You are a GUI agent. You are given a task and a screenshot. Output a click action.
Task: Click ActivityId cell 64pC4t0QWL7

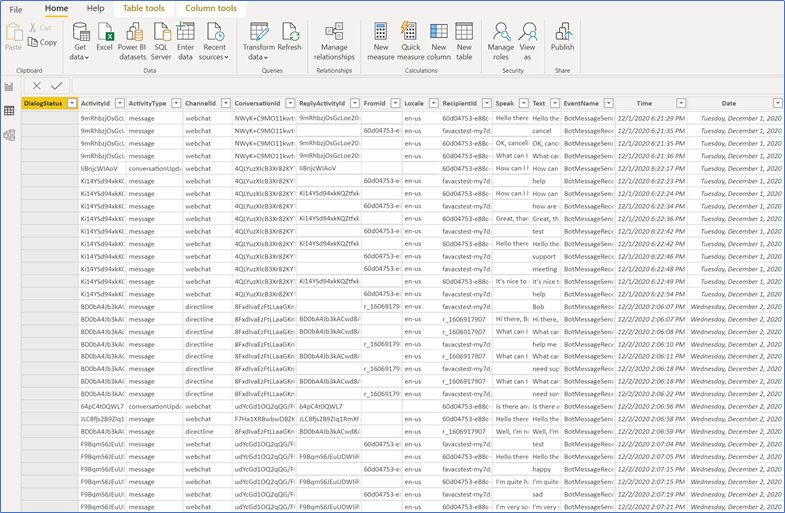pyautogui.click(x=102, y=407)
